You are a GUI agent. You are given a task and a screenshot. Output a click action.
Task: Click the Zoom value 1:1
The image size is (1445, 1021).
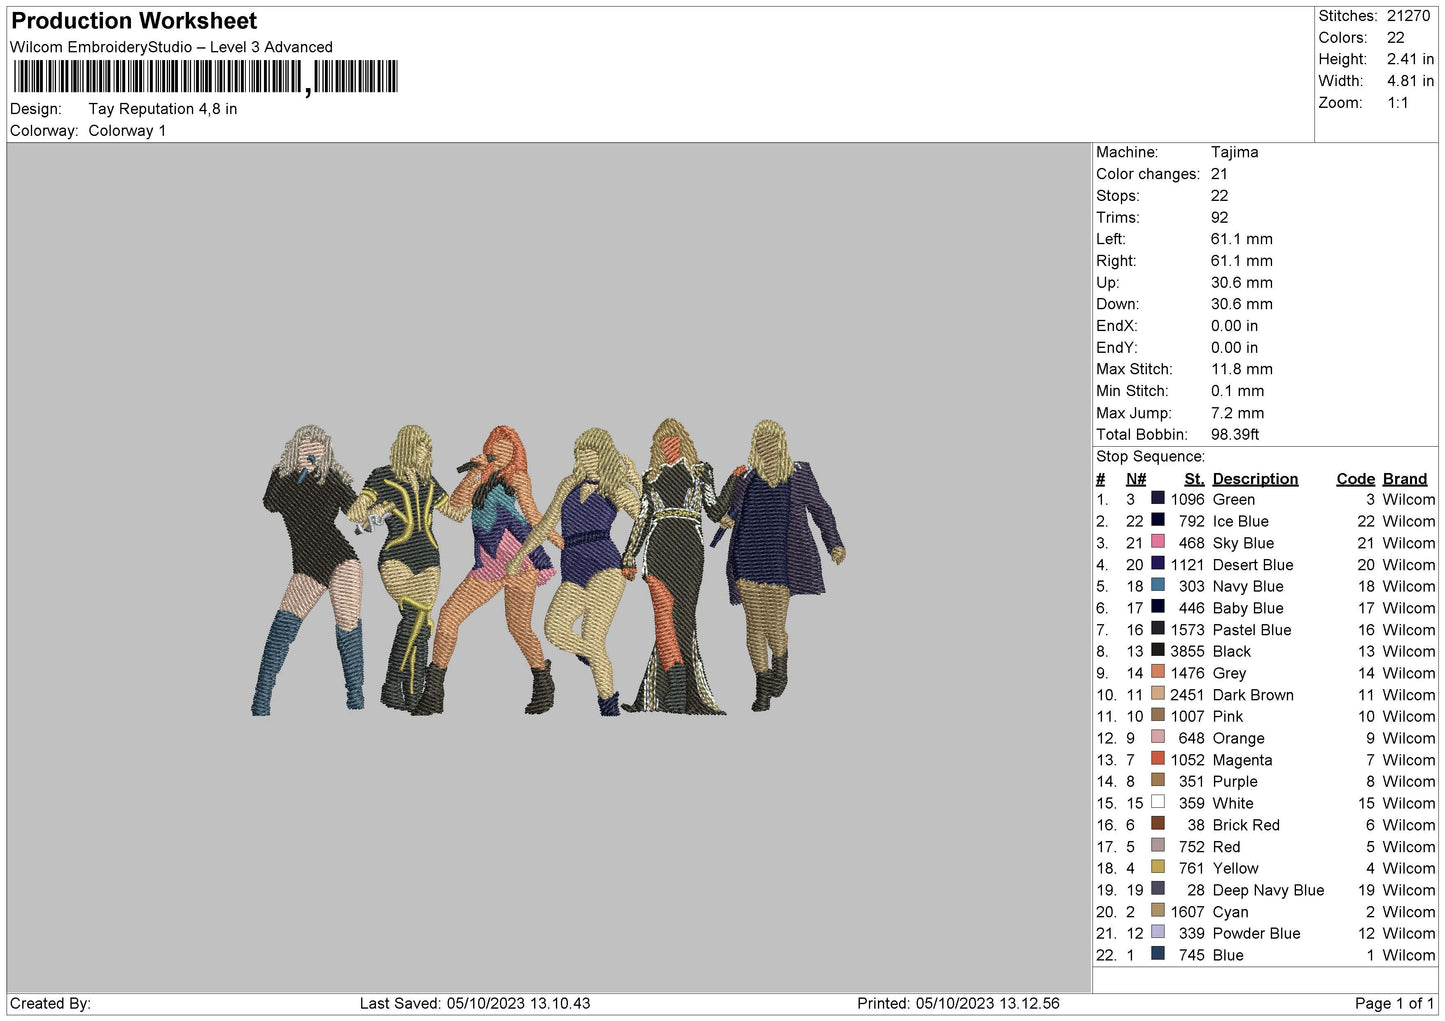[1398, 103]
